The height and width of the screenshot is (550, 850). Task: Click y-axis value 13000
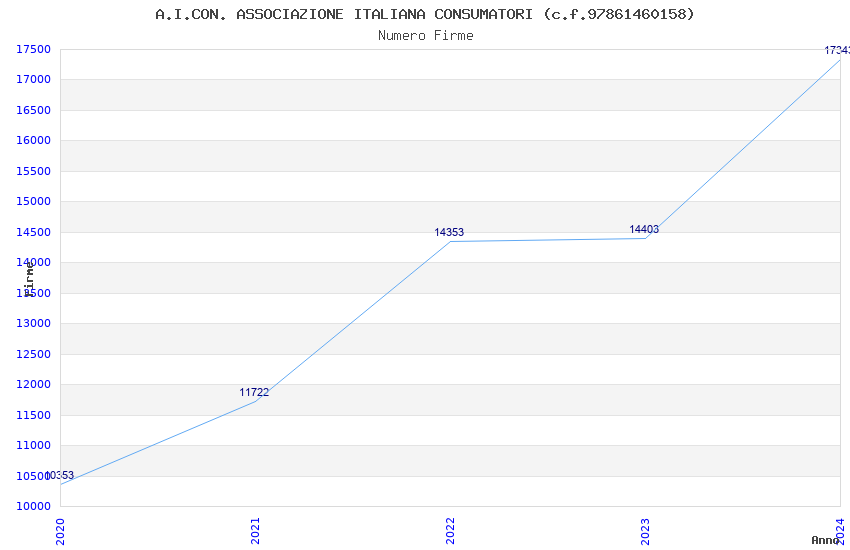pos(34,323)
